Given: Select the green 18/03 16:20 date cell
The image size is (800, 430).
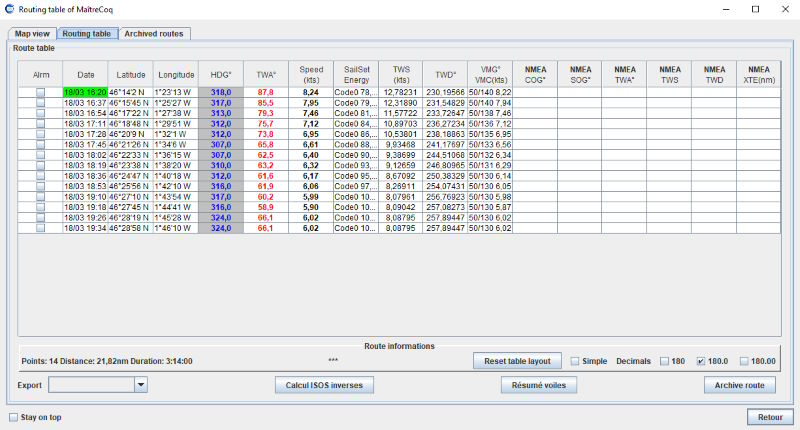Looking at the screenshot, I should [x=85, y=91].
